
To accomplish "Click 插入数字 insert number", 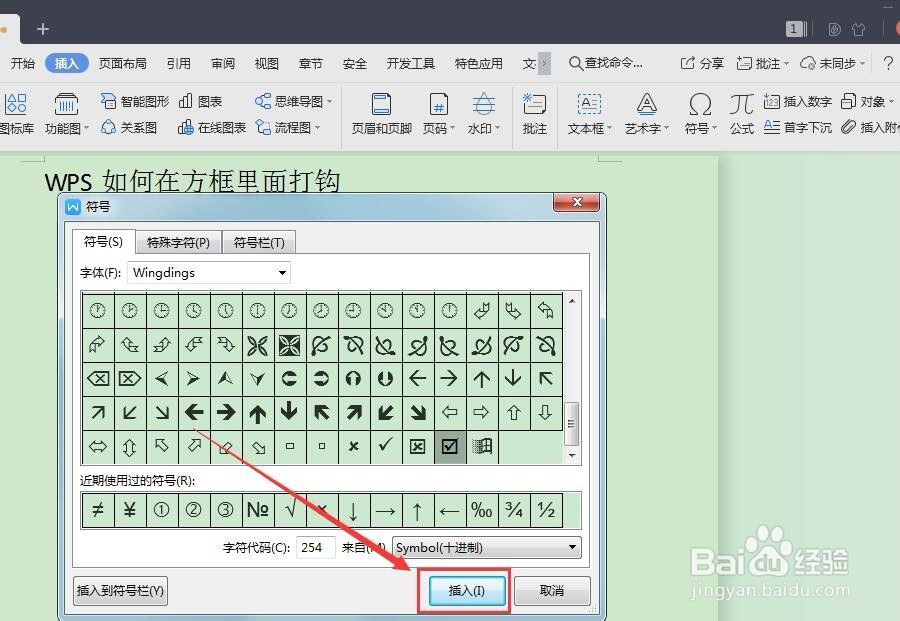I will [x=798, y=102].
